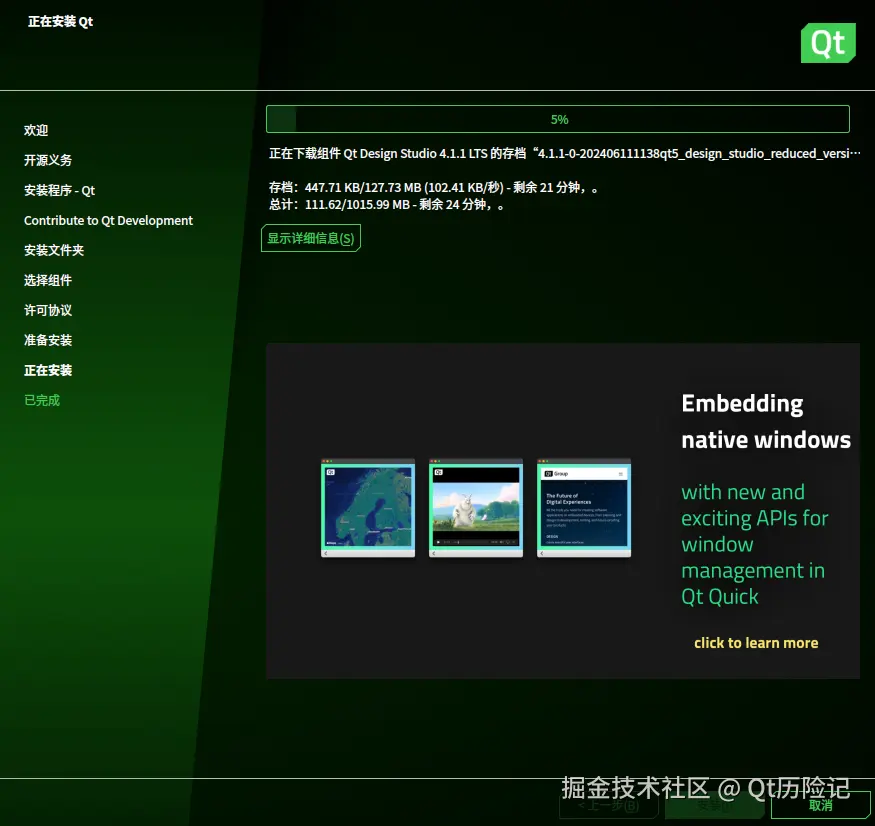Click the 取消 cancel button

(820, 805)
